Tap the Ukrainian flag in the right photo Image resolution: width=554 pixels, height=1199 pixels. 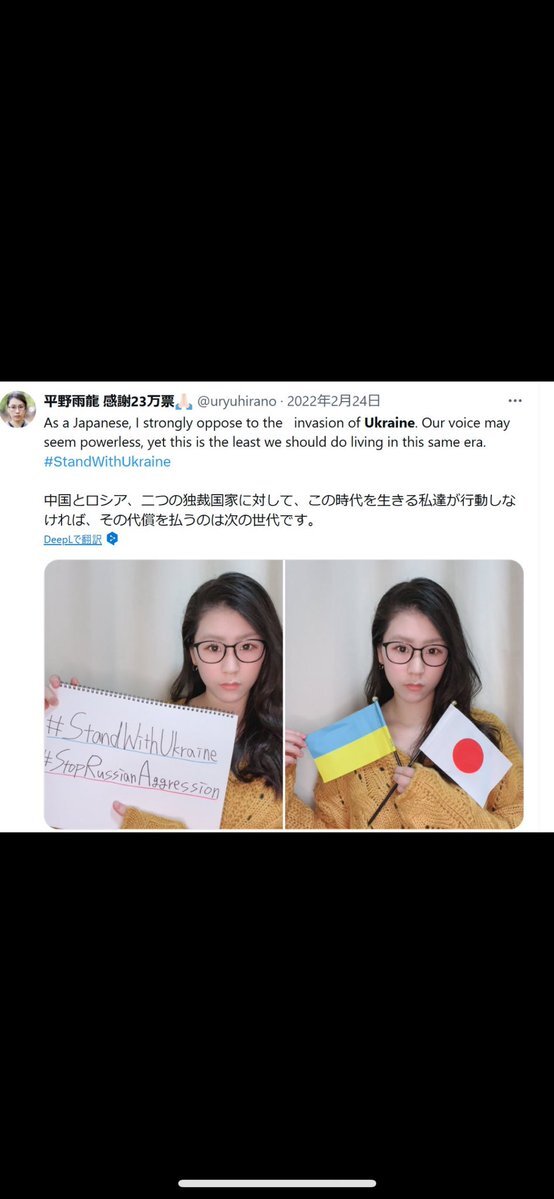[x=349, y=741]
